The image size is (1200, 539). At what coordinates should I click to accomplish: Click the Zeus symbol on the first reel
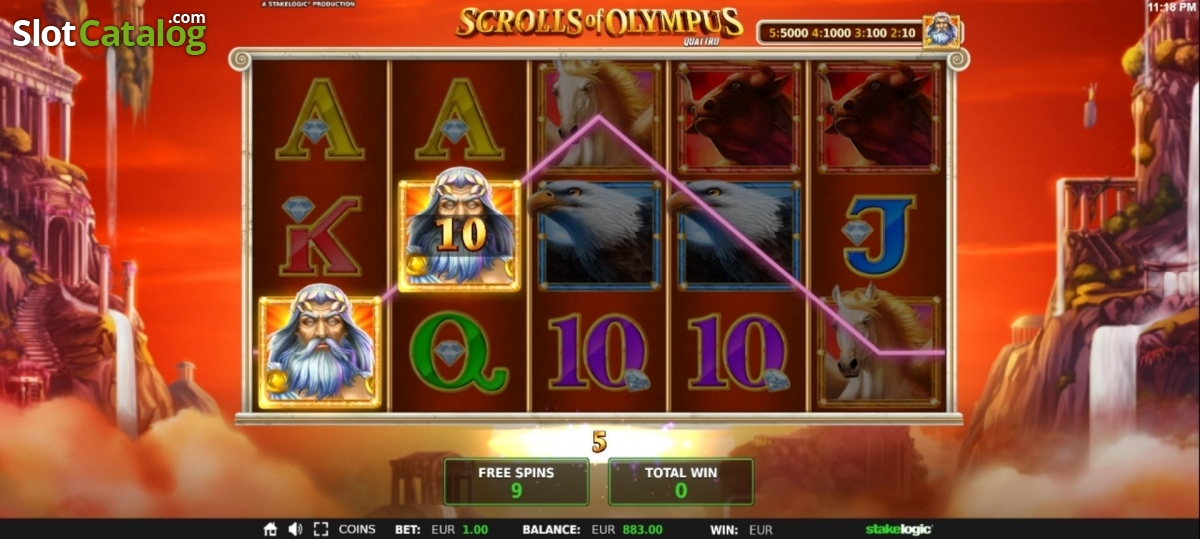[x=320, y=352]
